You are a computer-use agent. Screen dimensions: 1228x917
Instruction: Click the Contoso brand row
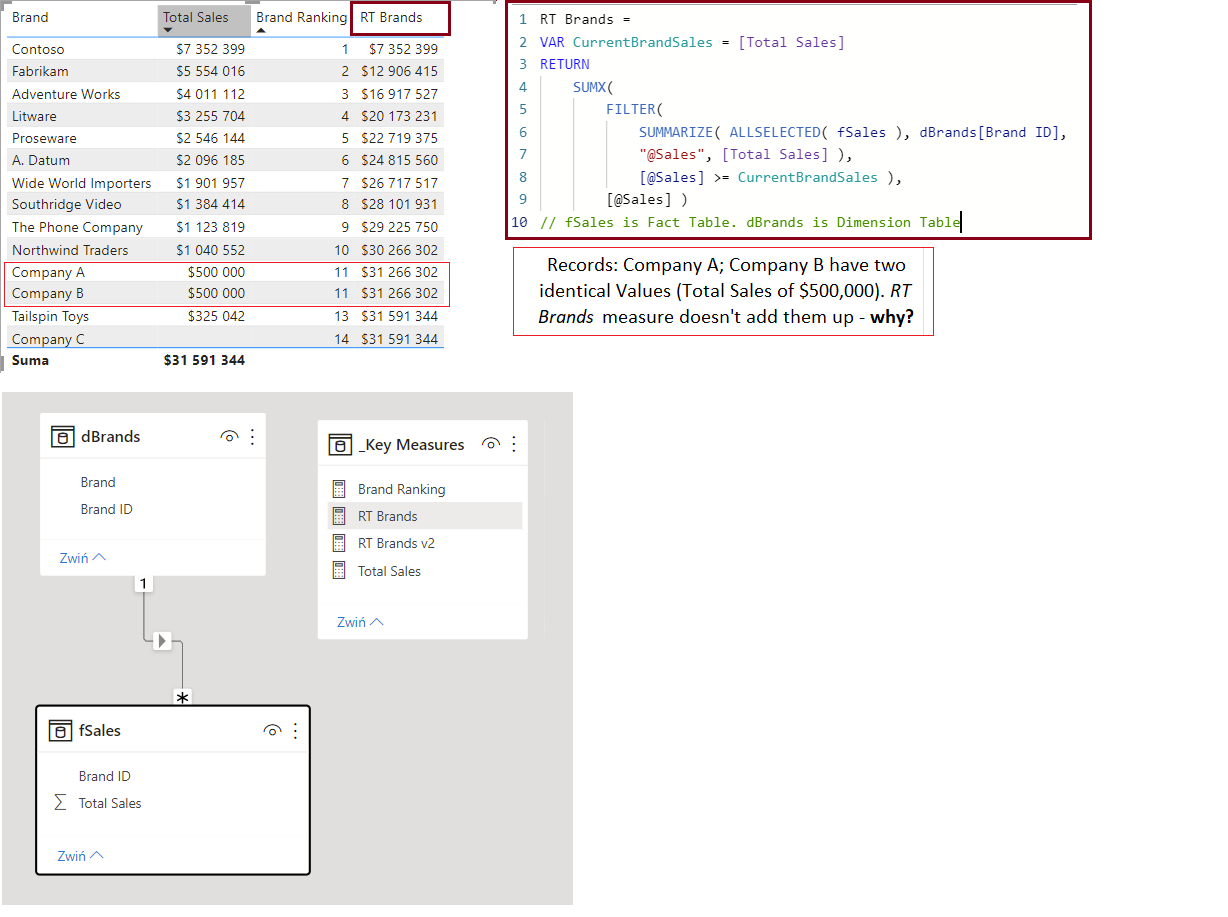pos(226,49)
